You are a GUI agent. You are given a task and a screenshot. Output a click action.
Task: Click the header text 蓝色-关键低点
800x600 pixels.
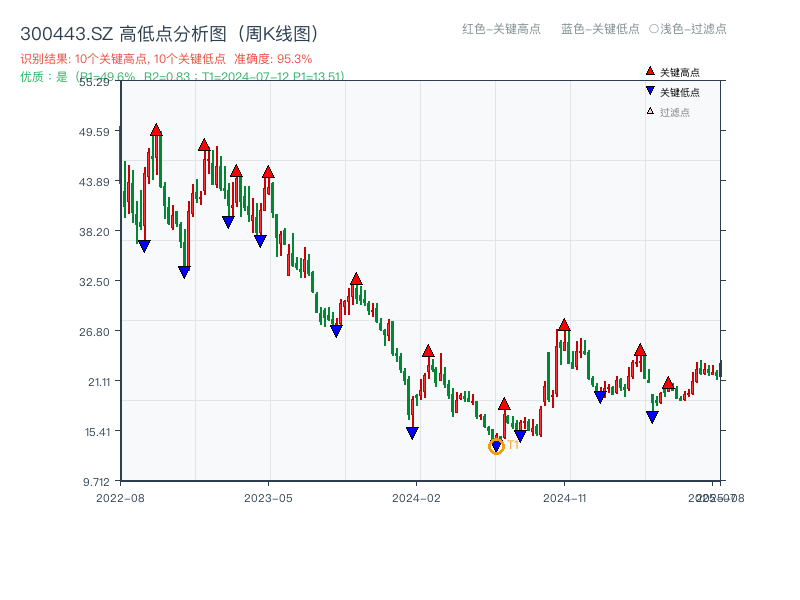pos(600,29)
